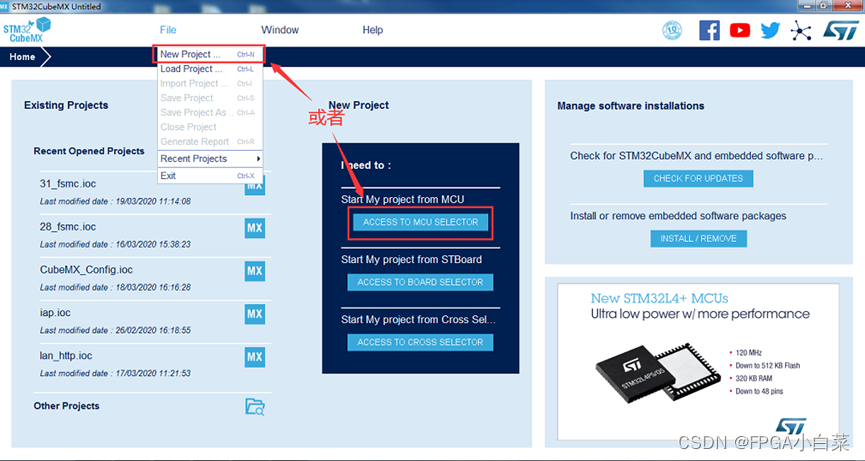
Task: Browse Other Projects folder icon
Action: [254, 406]
